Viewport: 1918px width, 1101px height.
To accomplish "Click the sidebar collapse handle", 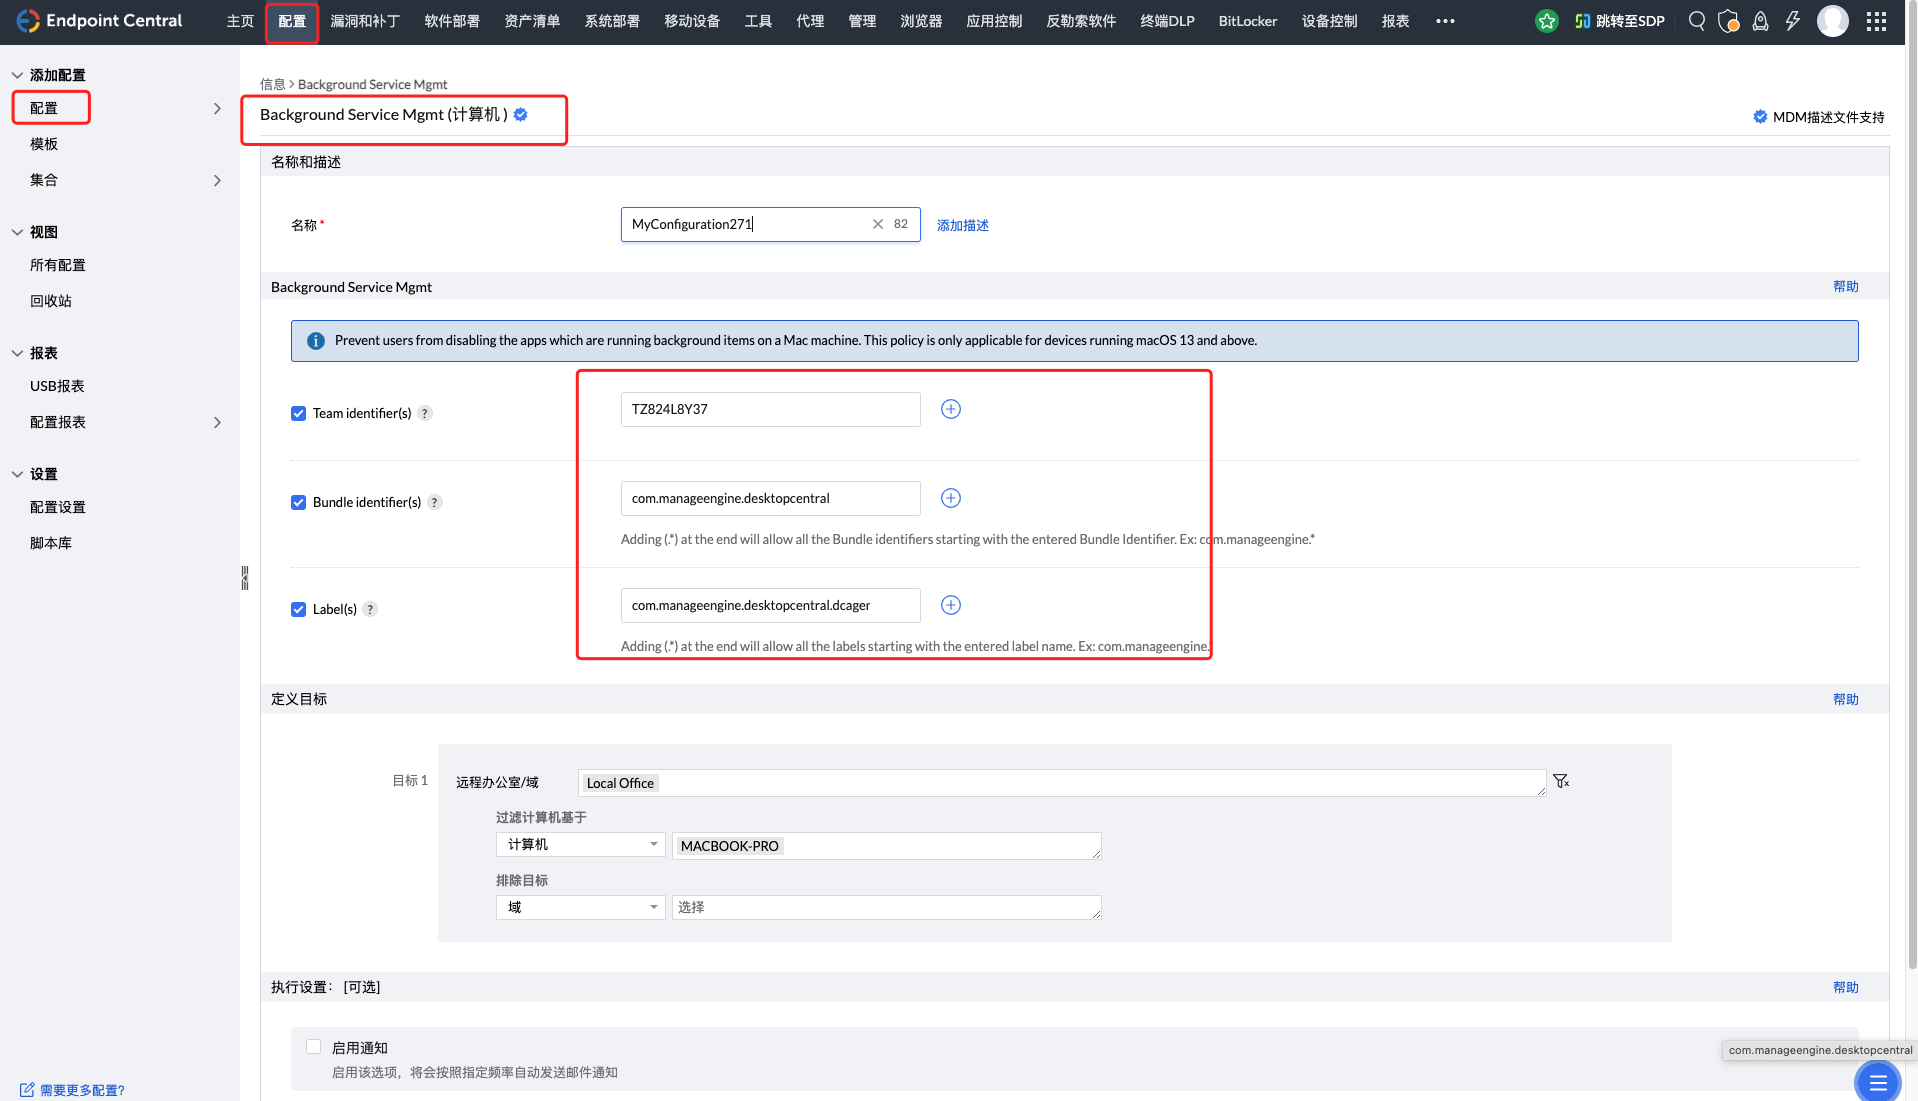I will [x=244, y=578].
